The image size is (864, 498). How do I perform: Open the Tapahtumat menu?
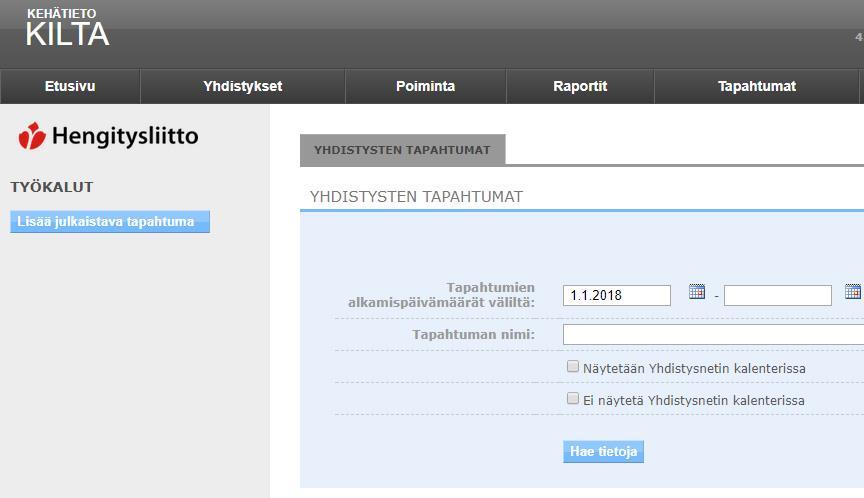point(757,86)
